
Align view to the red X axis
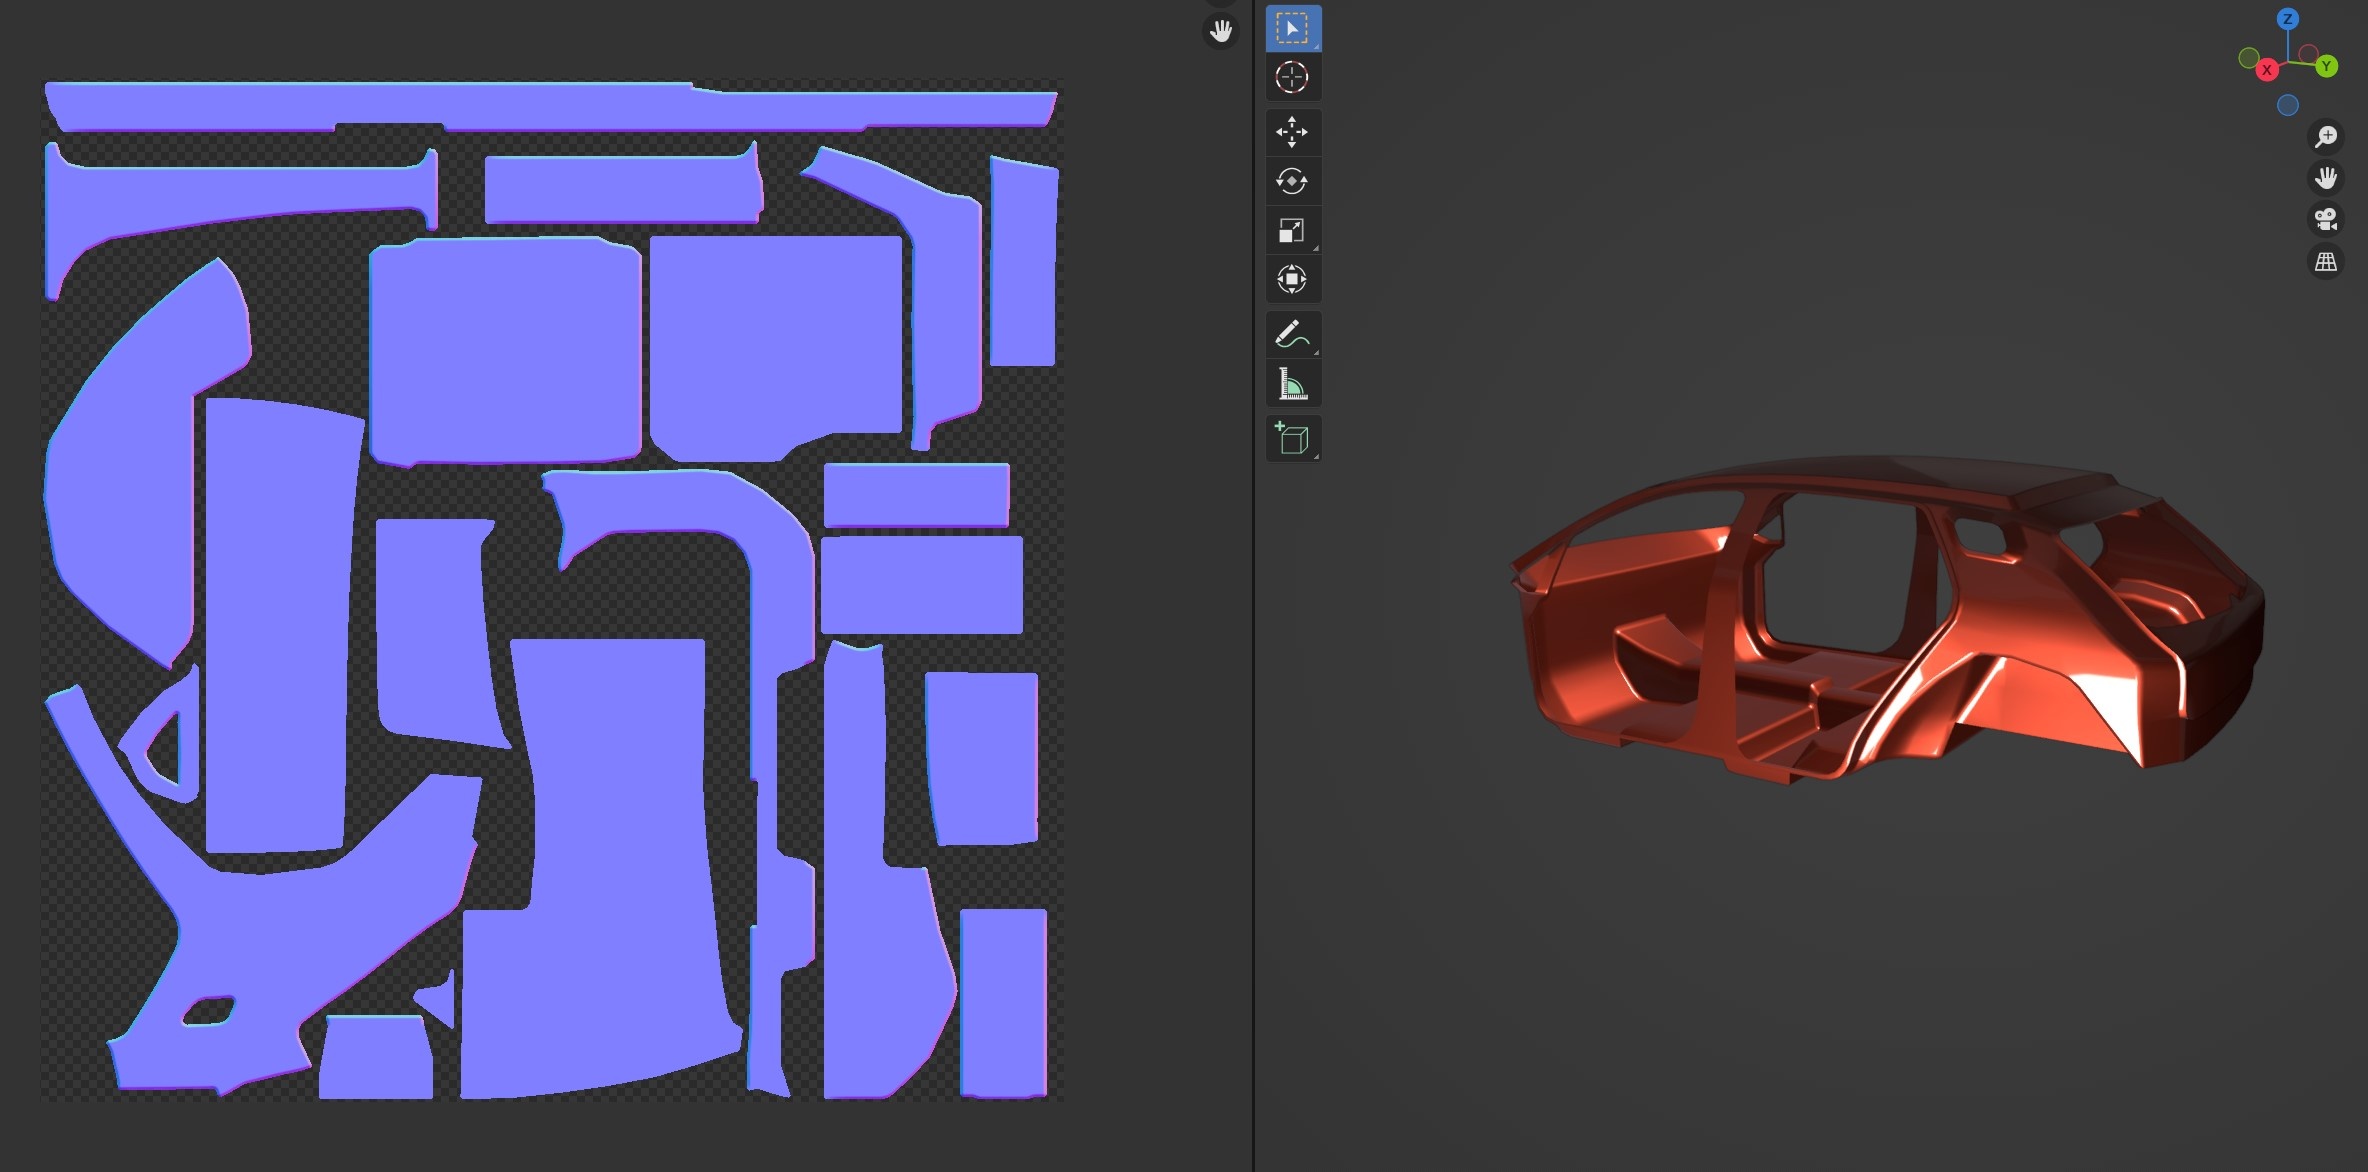(2267, 70)
